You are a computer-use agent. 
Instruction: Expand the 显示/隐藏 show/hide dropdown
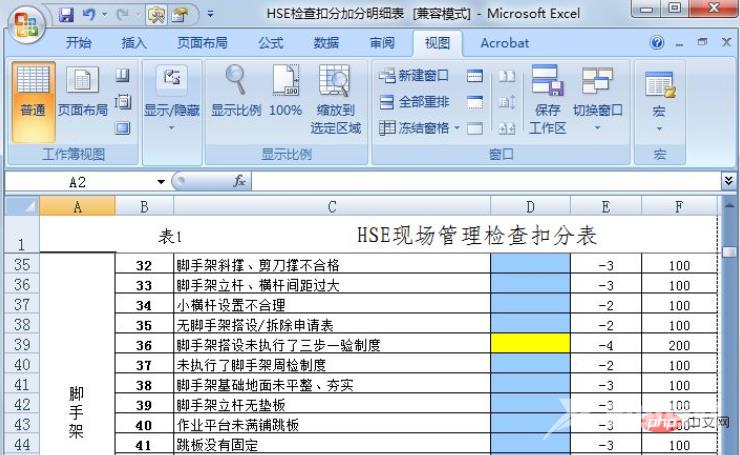coord(171,100)
